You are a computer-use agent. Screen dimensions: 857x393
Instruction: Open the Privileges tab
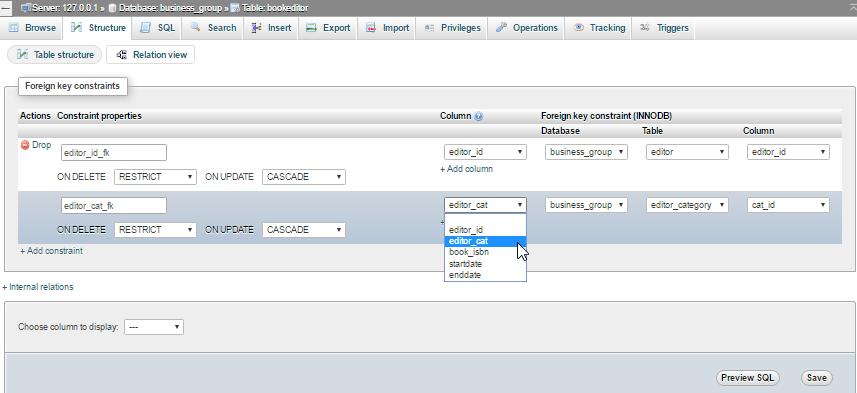453,28
